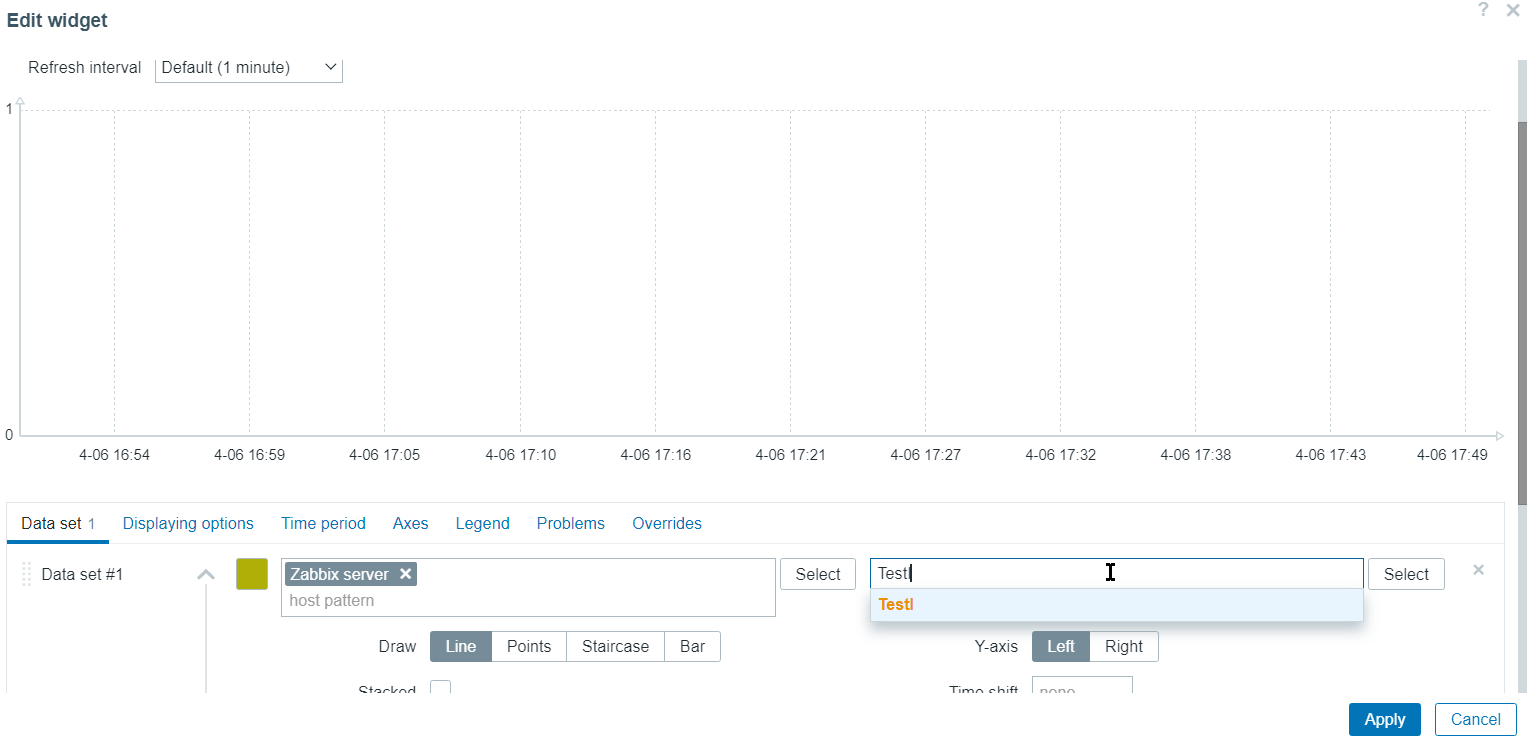Set Y-axis to Right
This screenshot has width=1527, height=745.
(x=1123, y=646)
